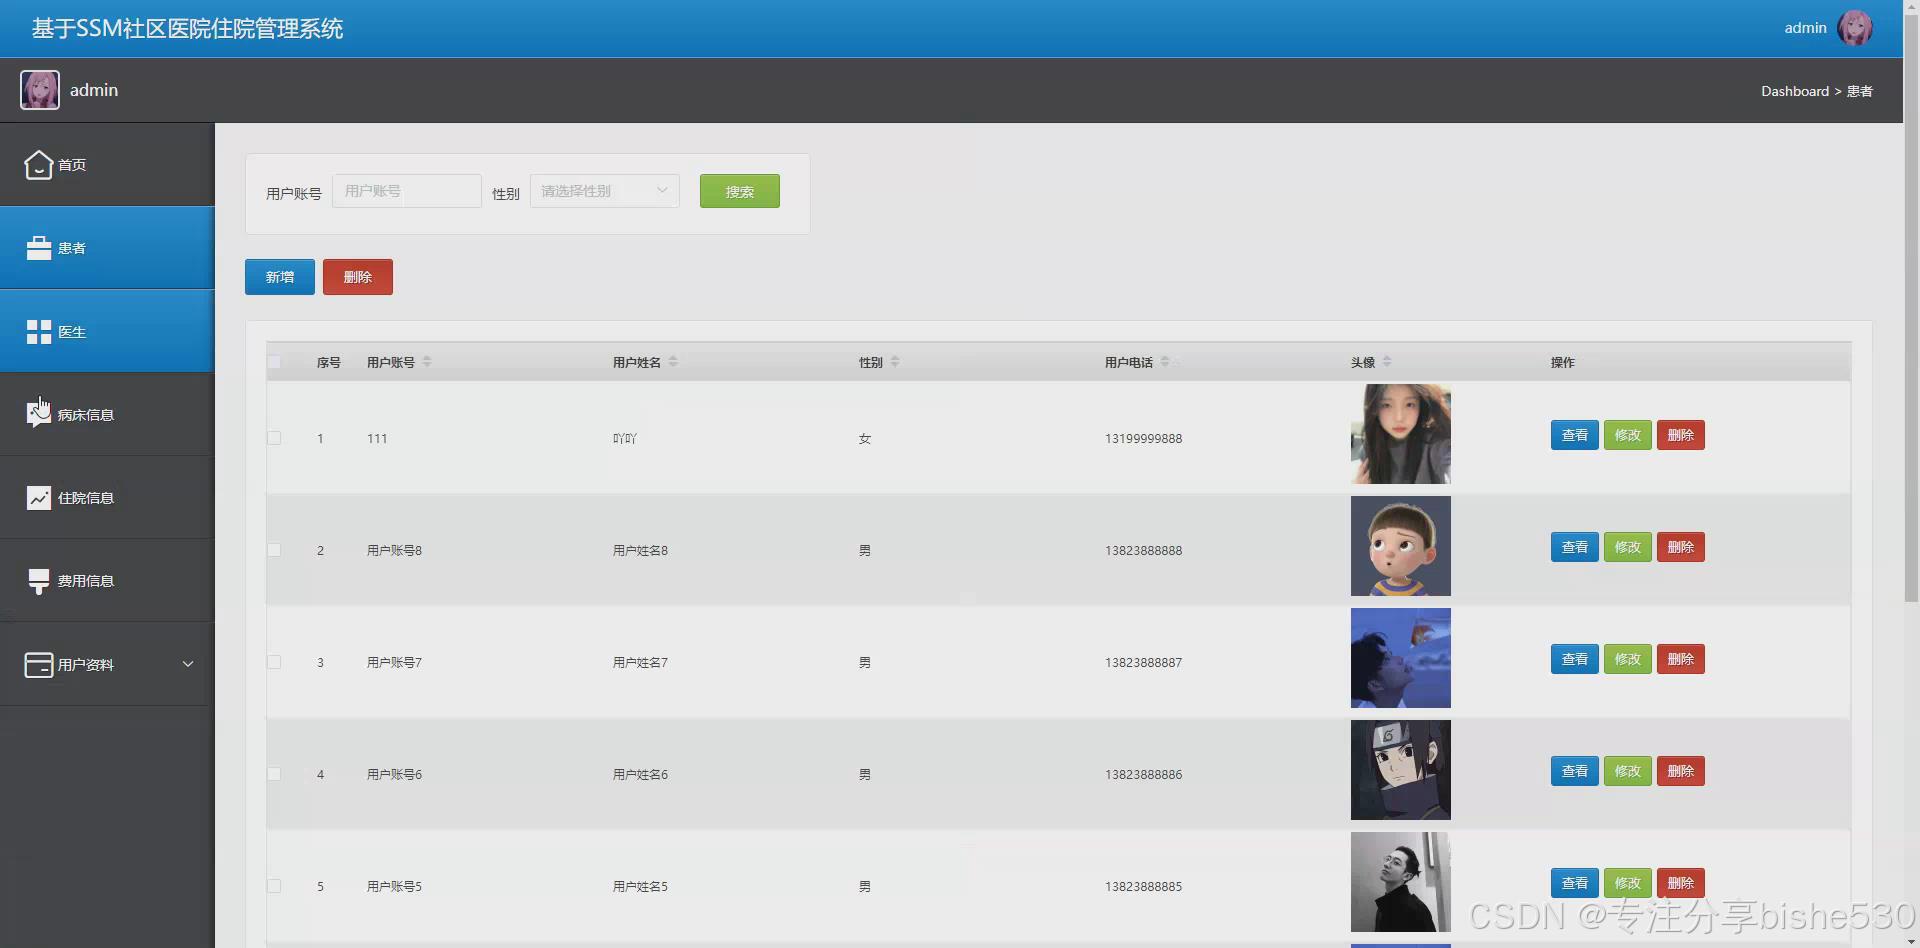1920x948 pixels.
Task: Click 删除 for 用户账号8
Action: (1681, 547)
